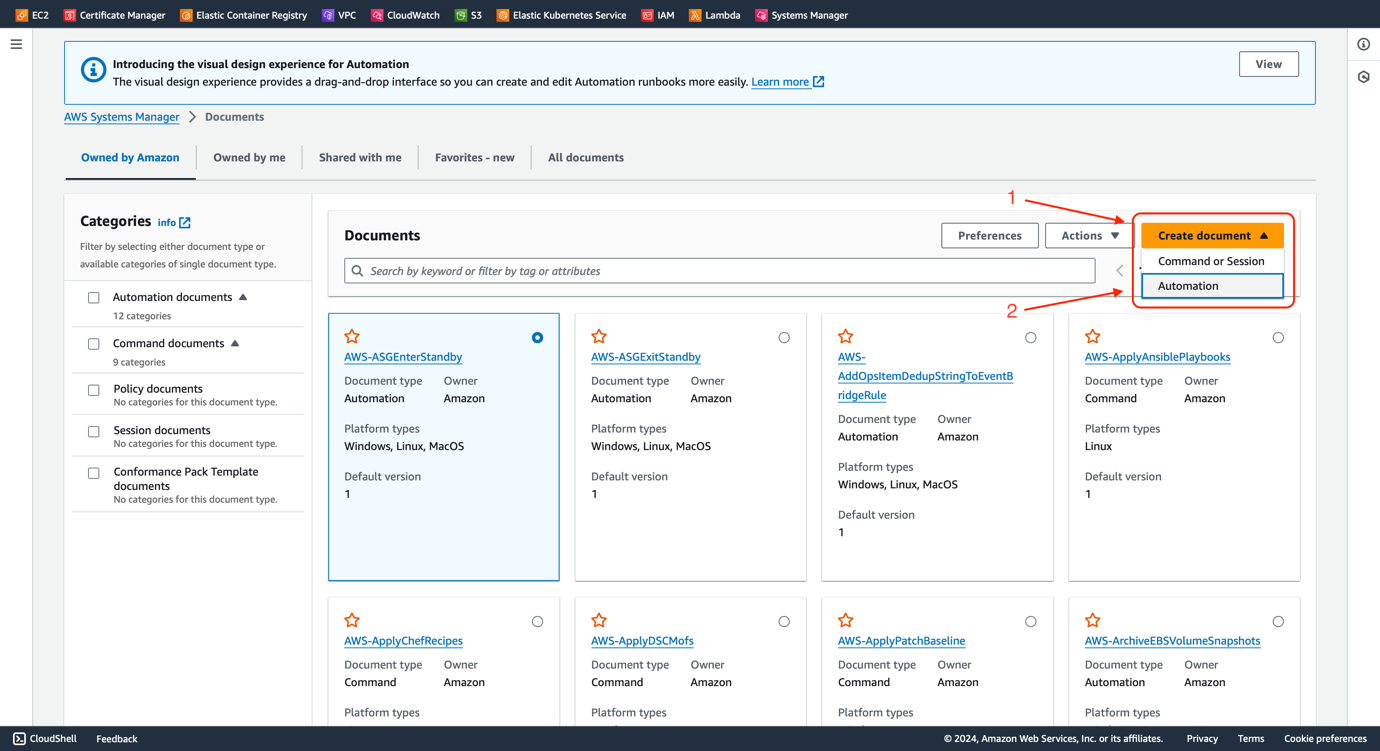Open Elastic Kubernetes Service shortcut icon

pos(503,15)
